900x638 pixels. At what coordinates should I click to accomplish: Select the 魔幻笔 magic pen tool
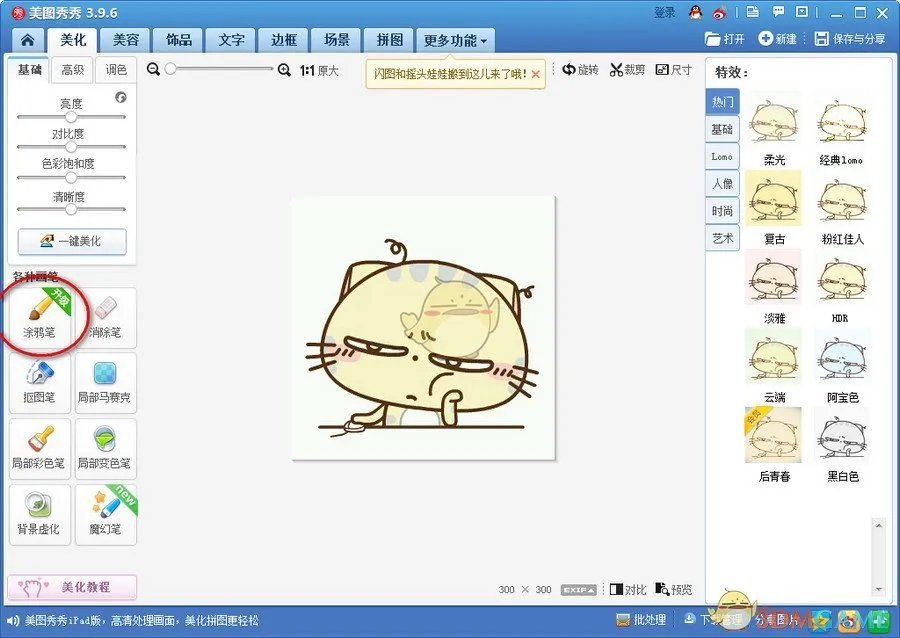pyautogui.click(x=105, y=514)
